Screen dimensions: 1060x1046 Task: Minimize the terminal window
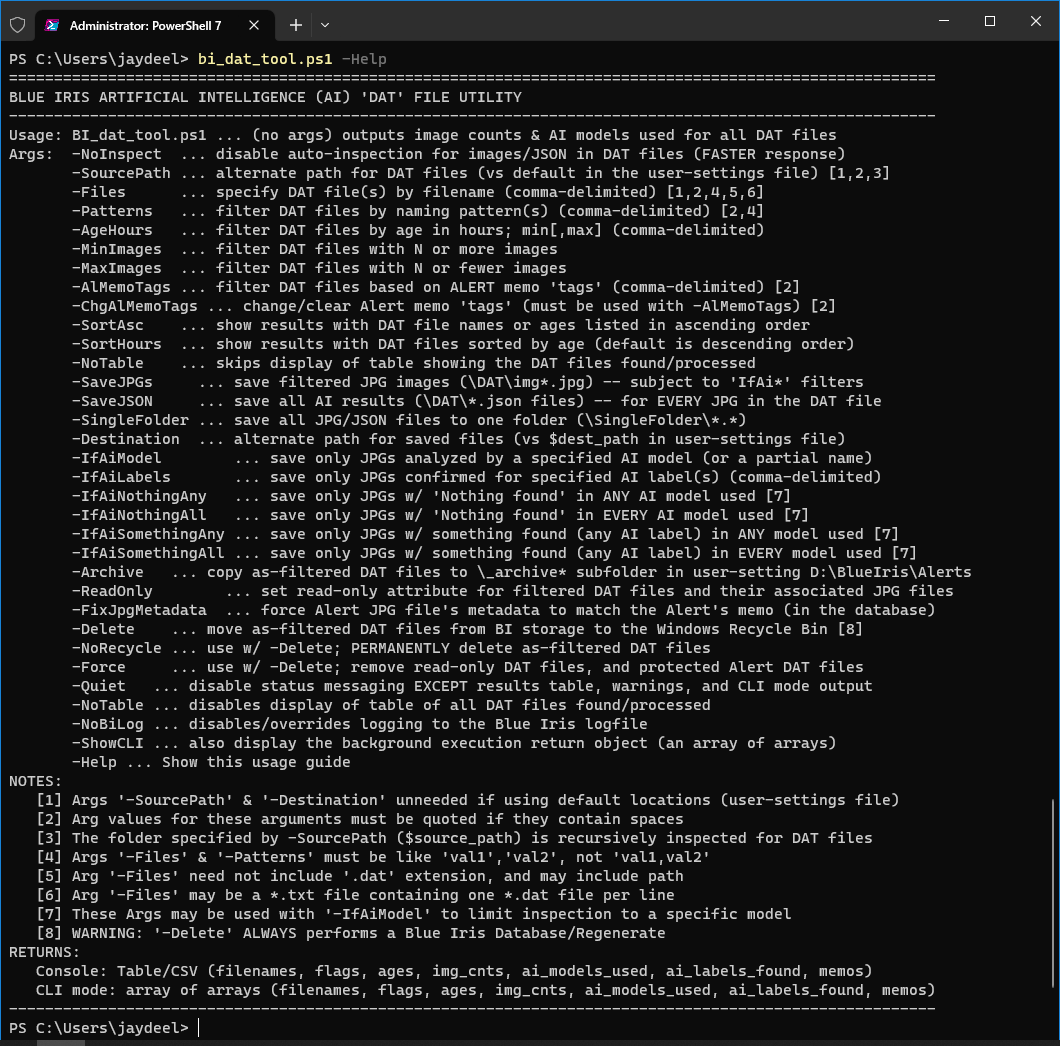pyautogui.click(x=944, y=21)
